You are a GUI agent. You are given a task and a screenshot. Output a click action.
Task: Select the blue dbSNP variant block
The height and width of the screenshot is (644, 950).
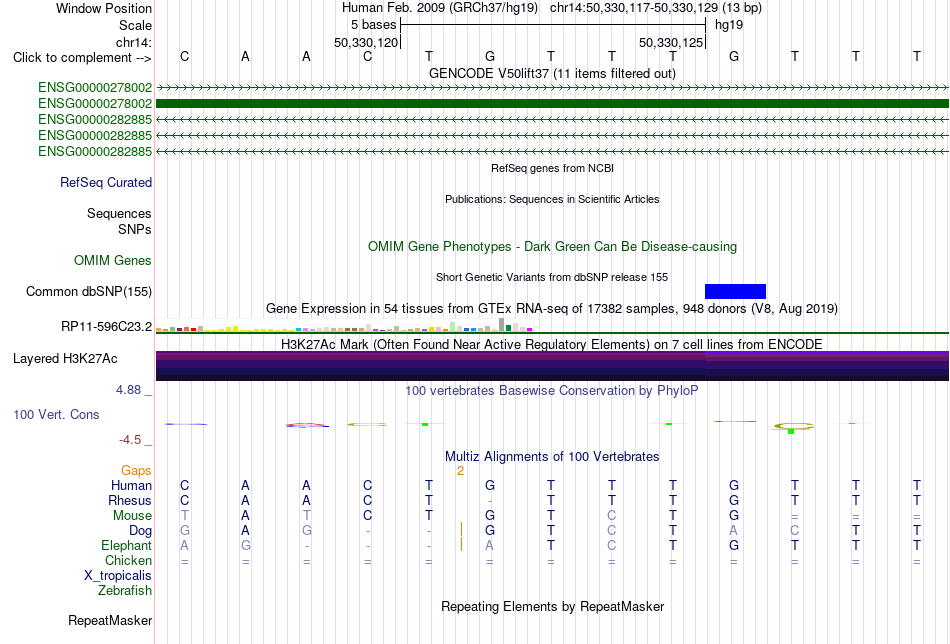pos(736,291)
